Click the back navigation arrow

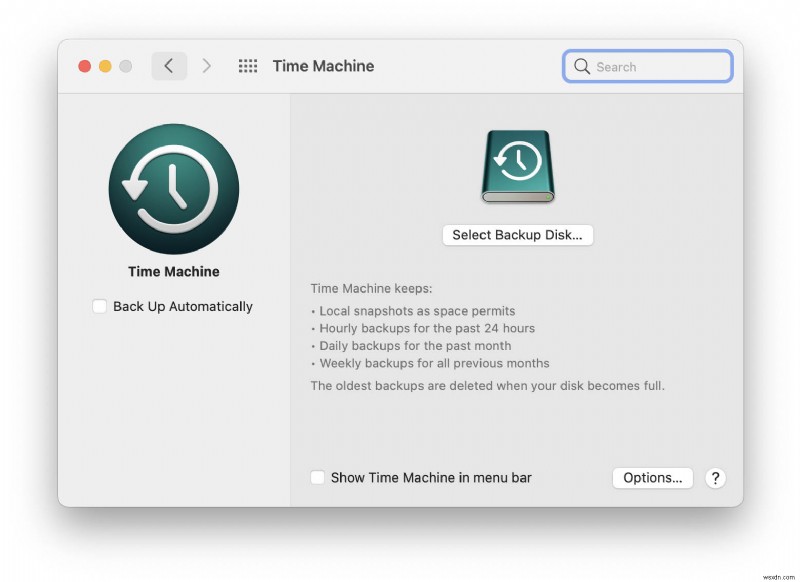(168, 66)
